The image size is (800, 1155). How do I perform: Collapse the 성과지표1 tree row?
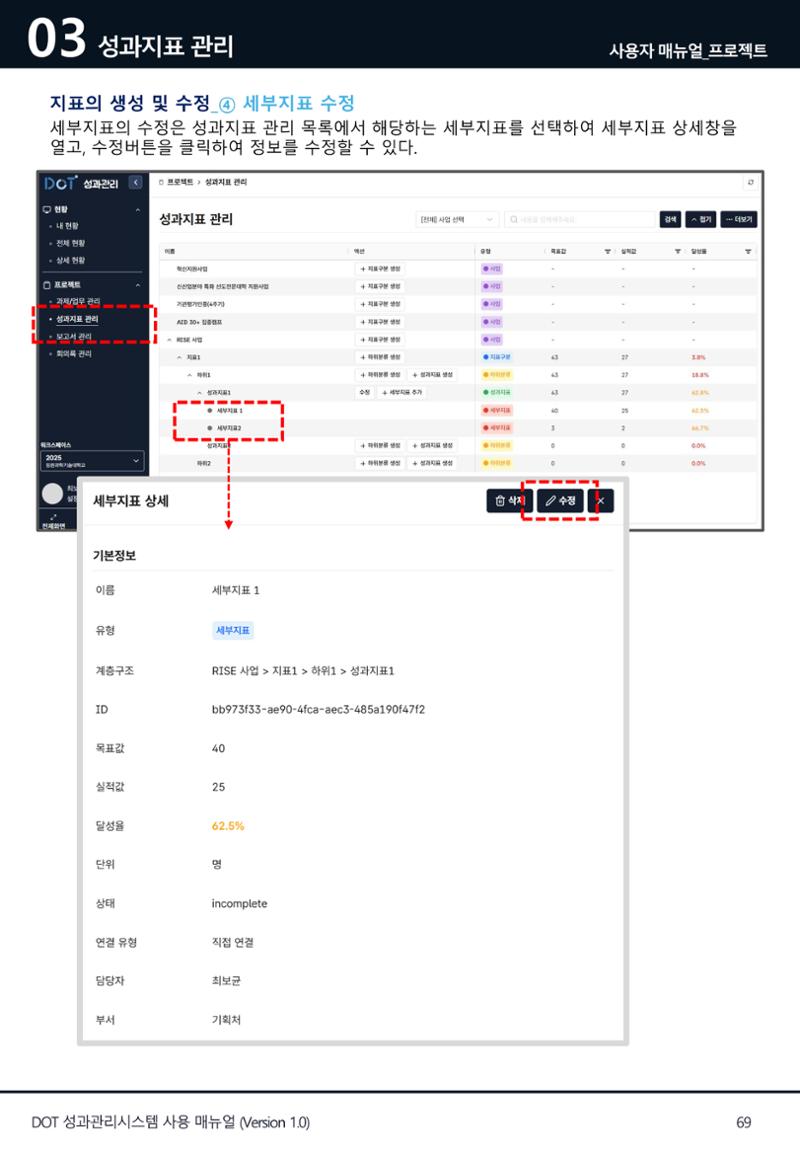[x=199, y=393]
